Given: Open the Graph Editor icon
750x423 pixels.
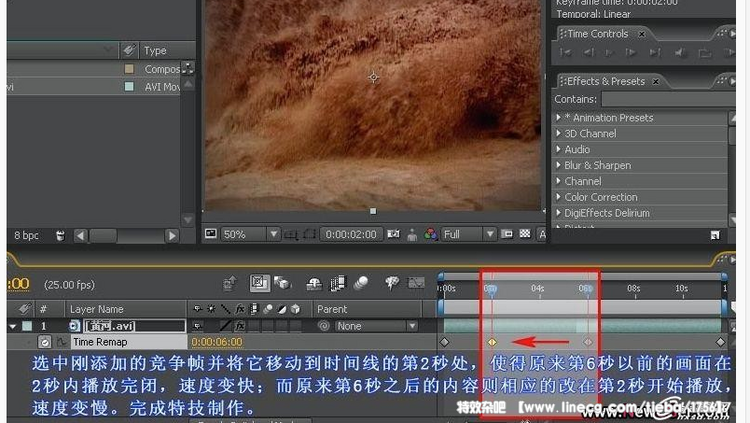Looking at the screenshot, I should pos(416,283).
